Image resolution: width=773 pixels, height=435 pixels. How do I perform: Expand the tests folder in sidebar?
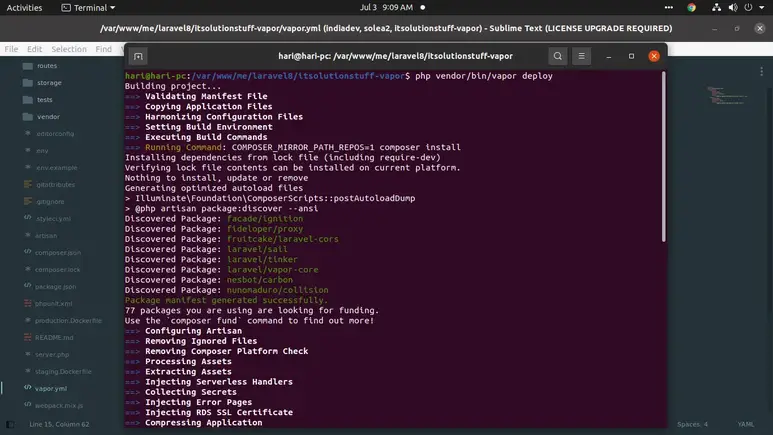pyautogui.click(x=44, y=100)
